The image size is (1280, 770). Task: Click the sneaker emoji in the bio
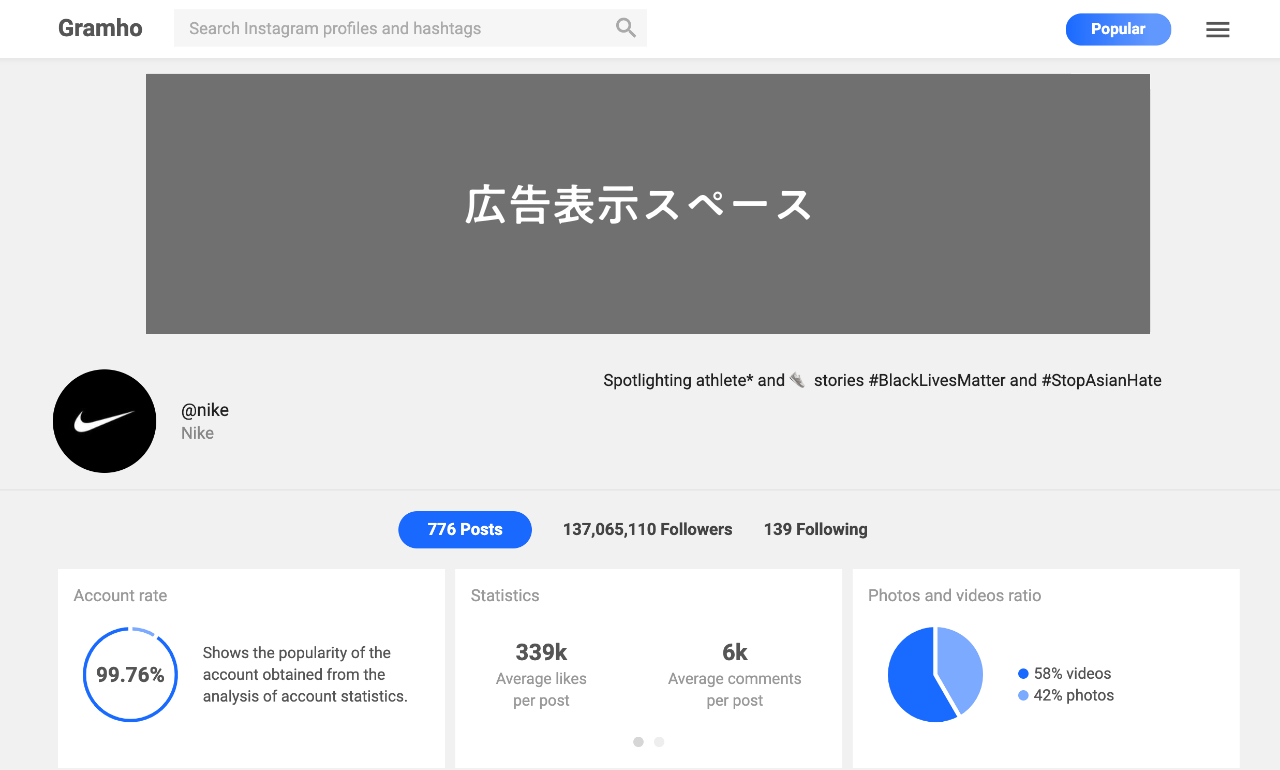point(796,380)
